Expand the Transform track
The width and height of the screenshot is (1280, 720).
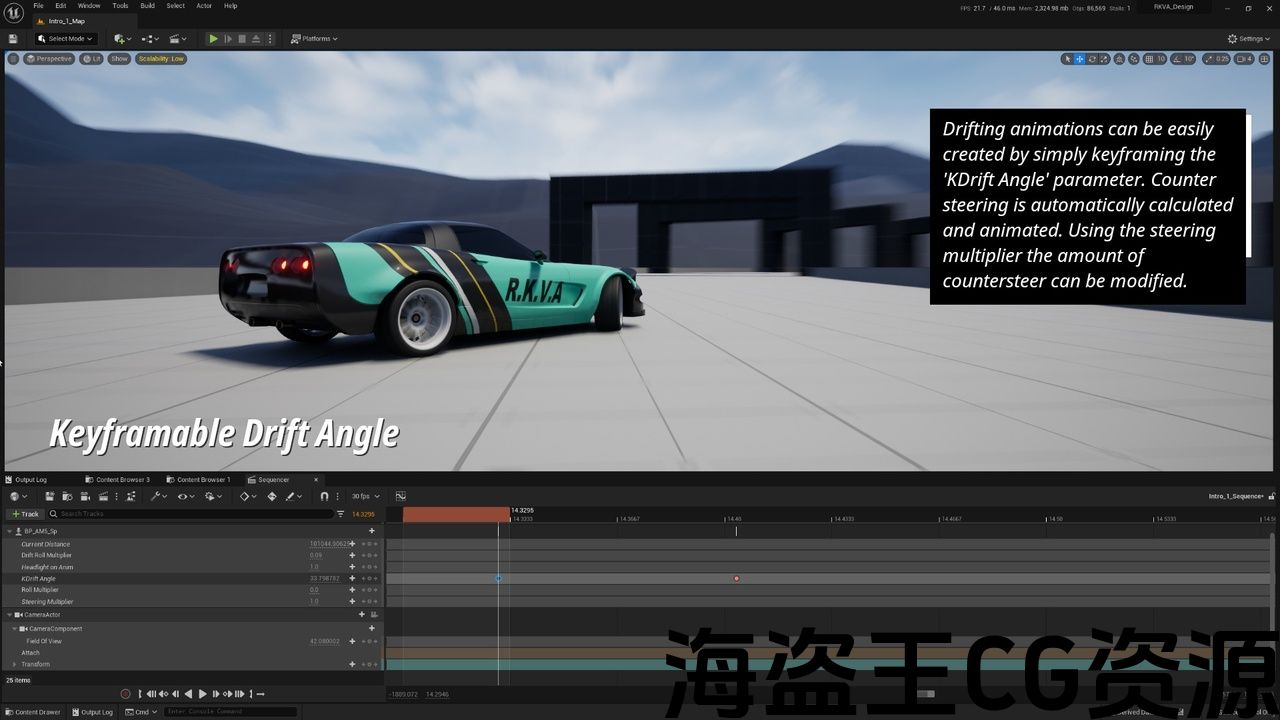pyautogui.click(x=14, y=664)
